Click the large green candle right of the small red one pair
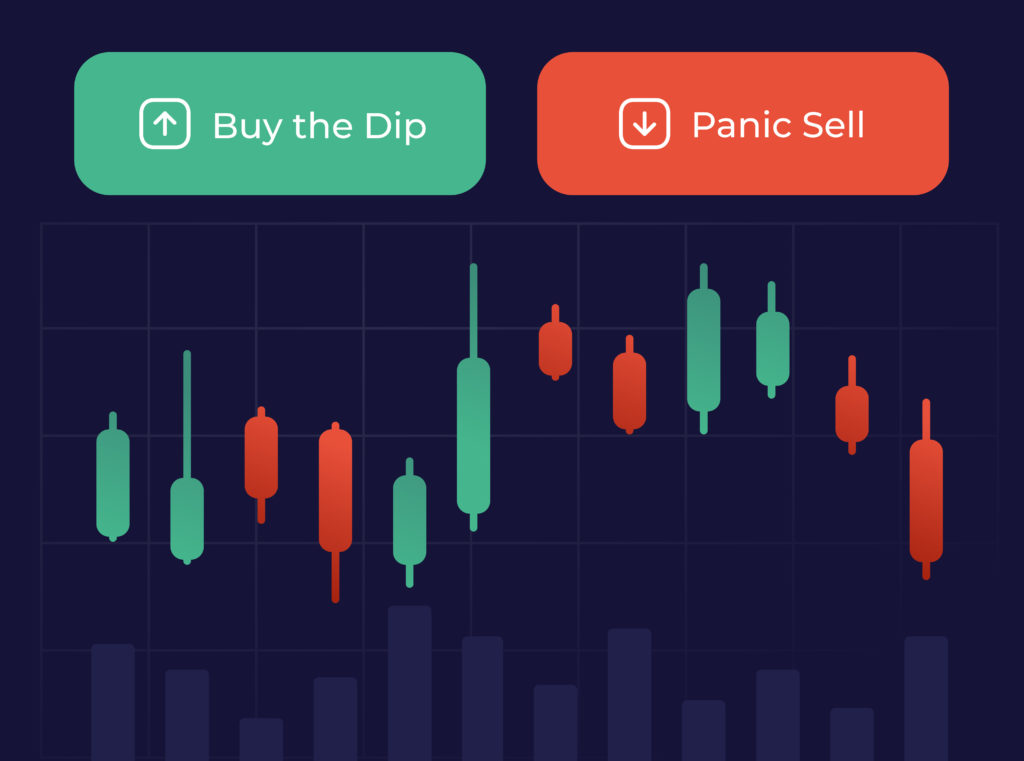The width and height of the screenshot is (1024, 761). pyautogui.click(x=703, y=349)
